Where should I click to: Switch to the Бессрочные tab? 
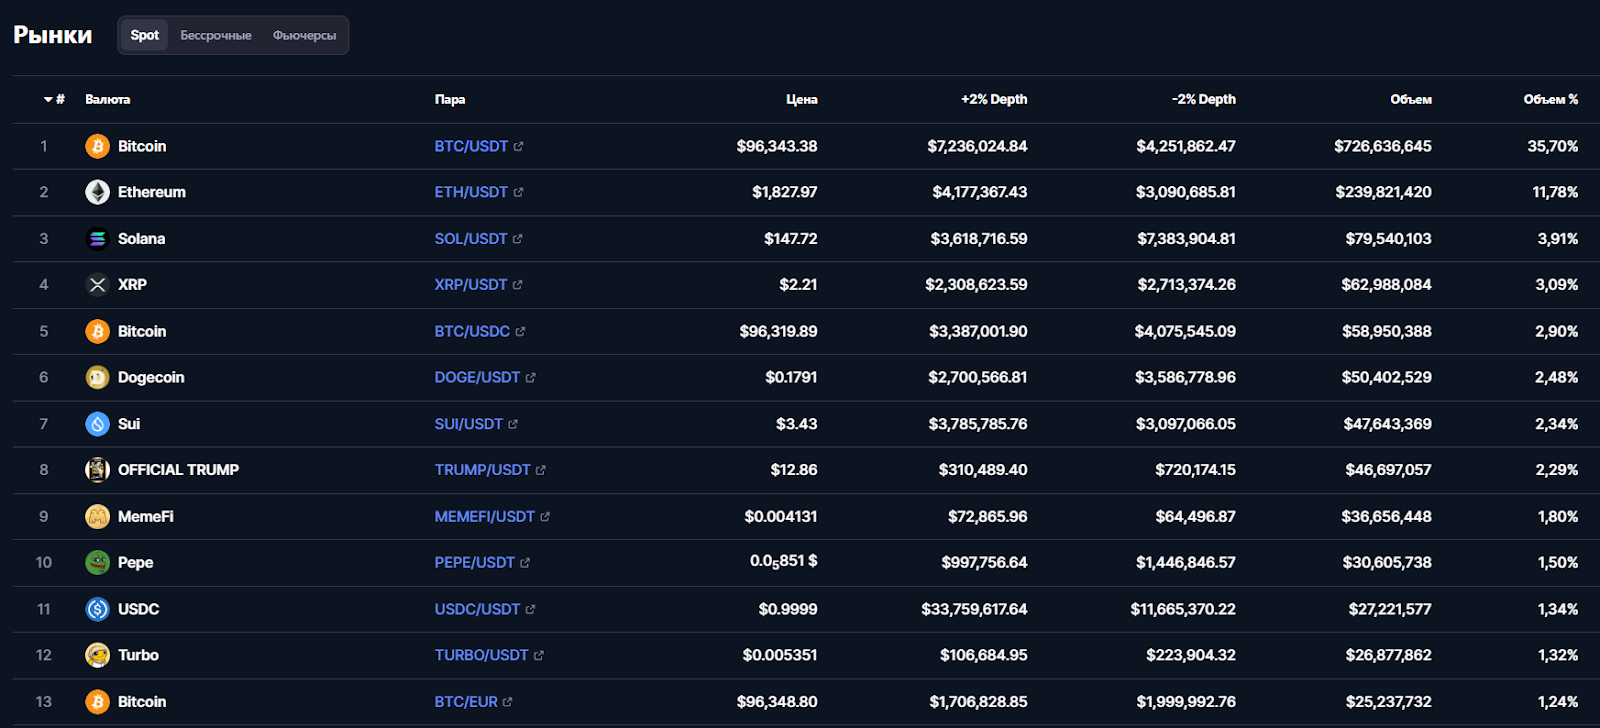click(x=216, y=35)
